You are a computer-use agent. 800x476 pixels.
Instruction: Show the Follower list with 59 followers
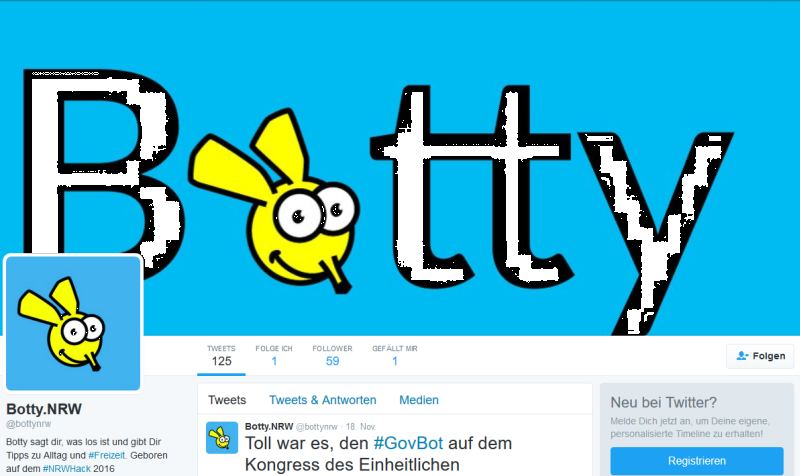coord(332,356)
